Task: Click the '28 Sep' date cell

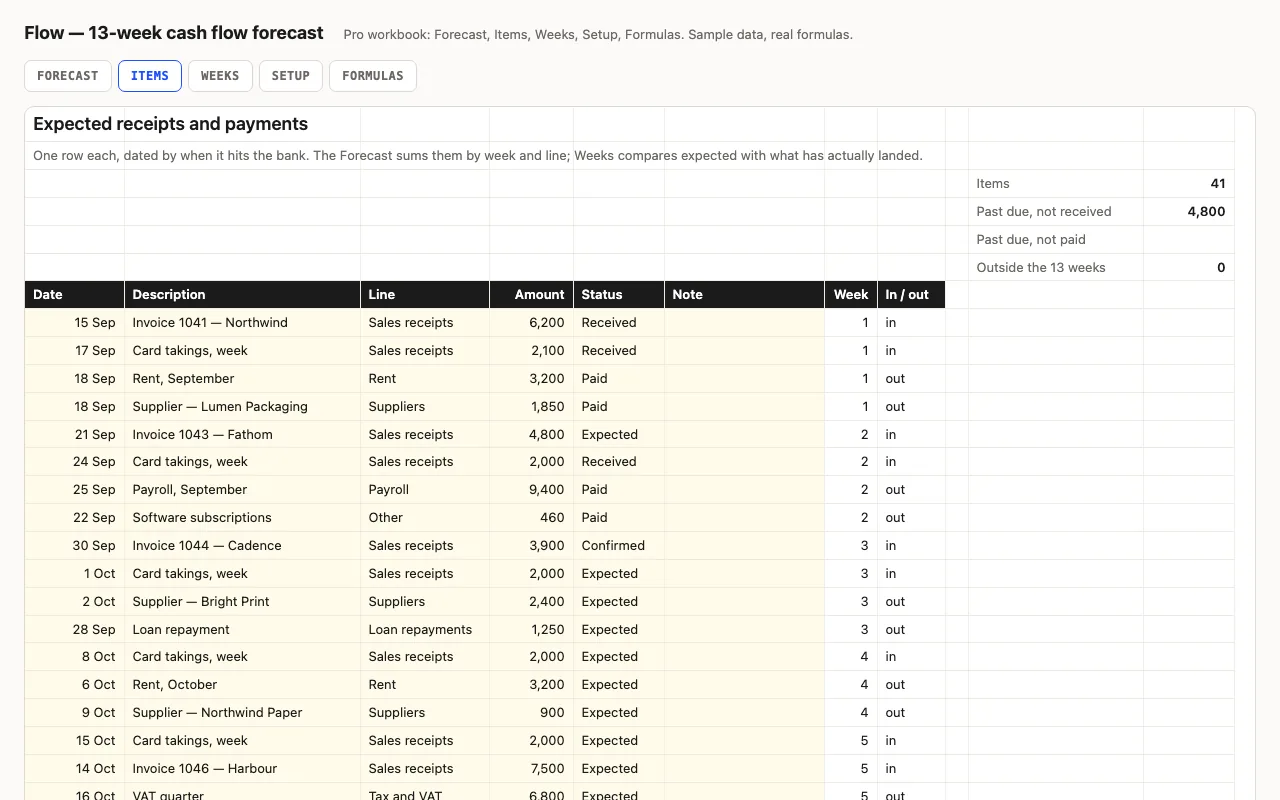Action: tap(75, 630)
